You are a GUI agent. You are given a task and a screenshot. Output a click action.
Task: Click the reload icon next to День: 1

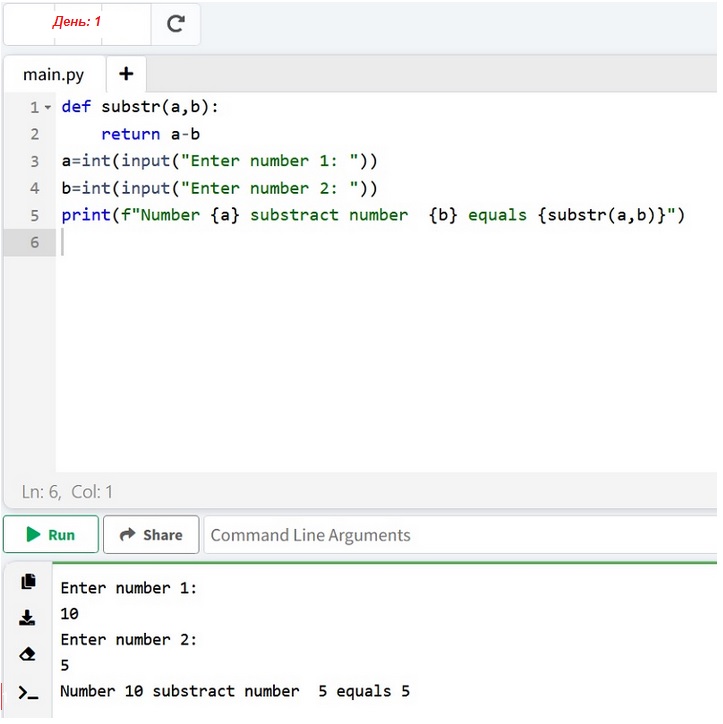coord(176,23)
